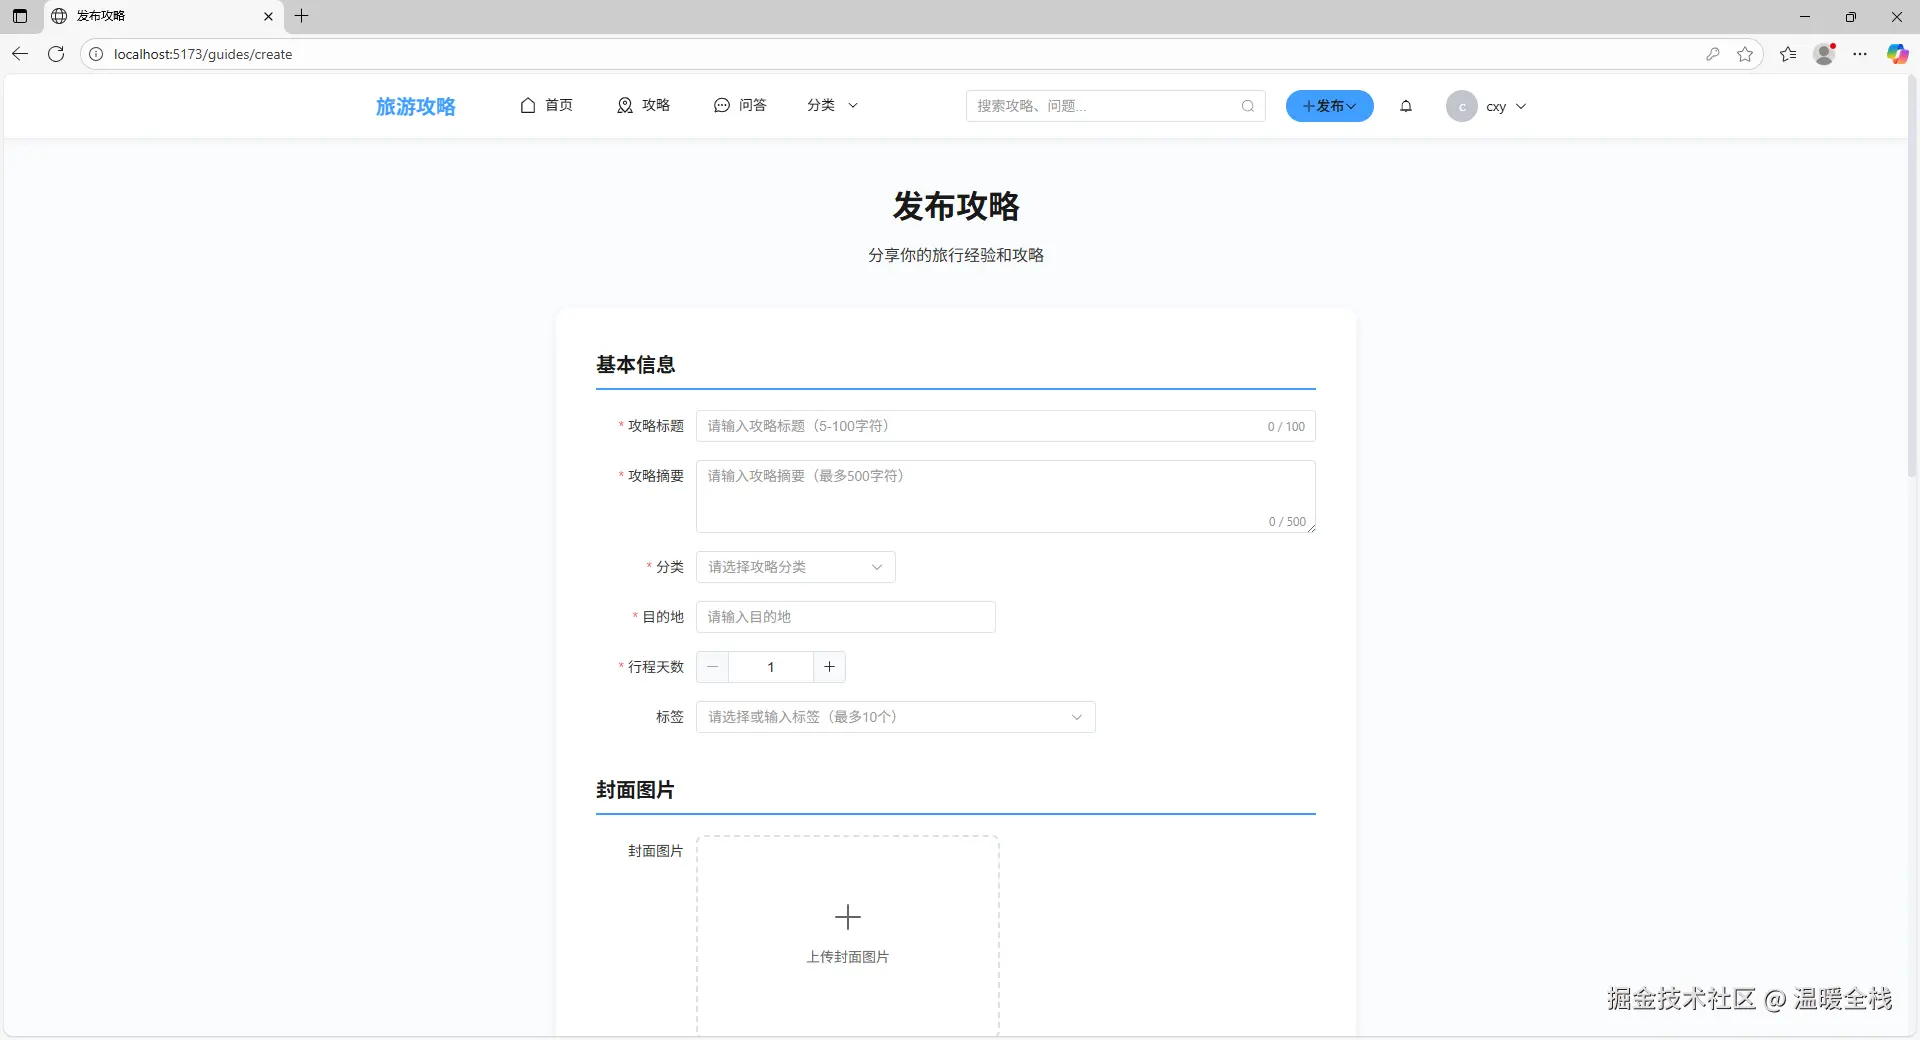This screenshot has width=1920, height=1040.
Task: Click the user avatar icon
Action: [1461, 106]
